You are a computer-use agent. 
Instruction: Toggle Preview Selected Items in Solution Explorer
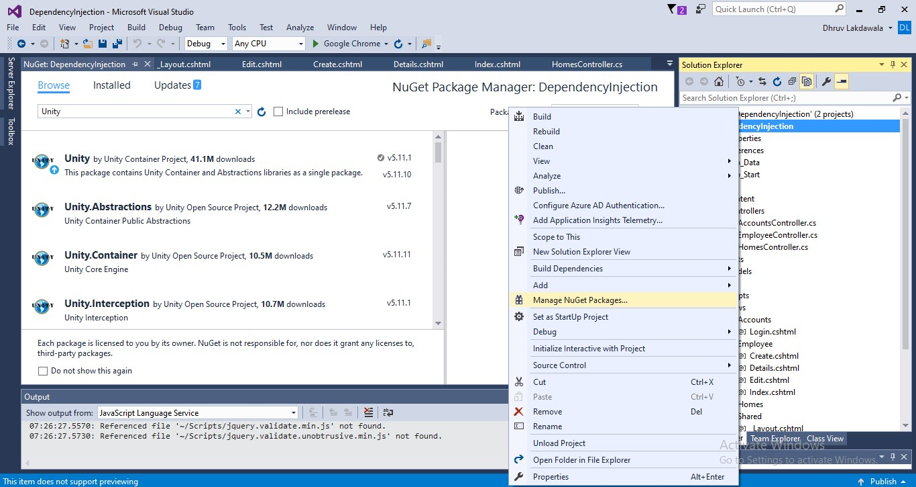coord(841,81)
